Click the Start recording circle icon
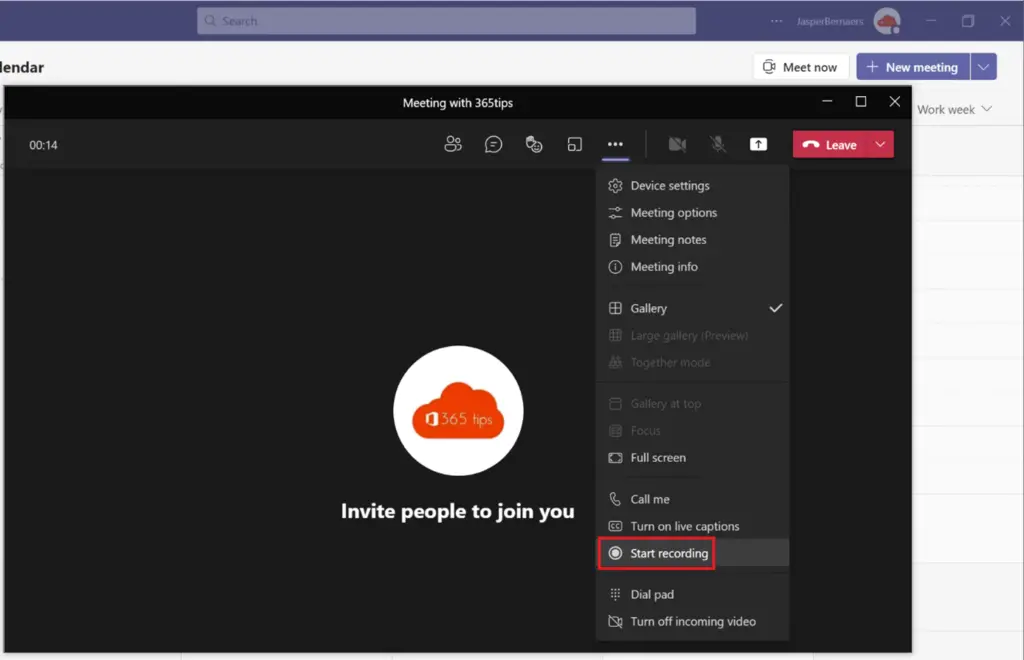 tap(615, 553)
